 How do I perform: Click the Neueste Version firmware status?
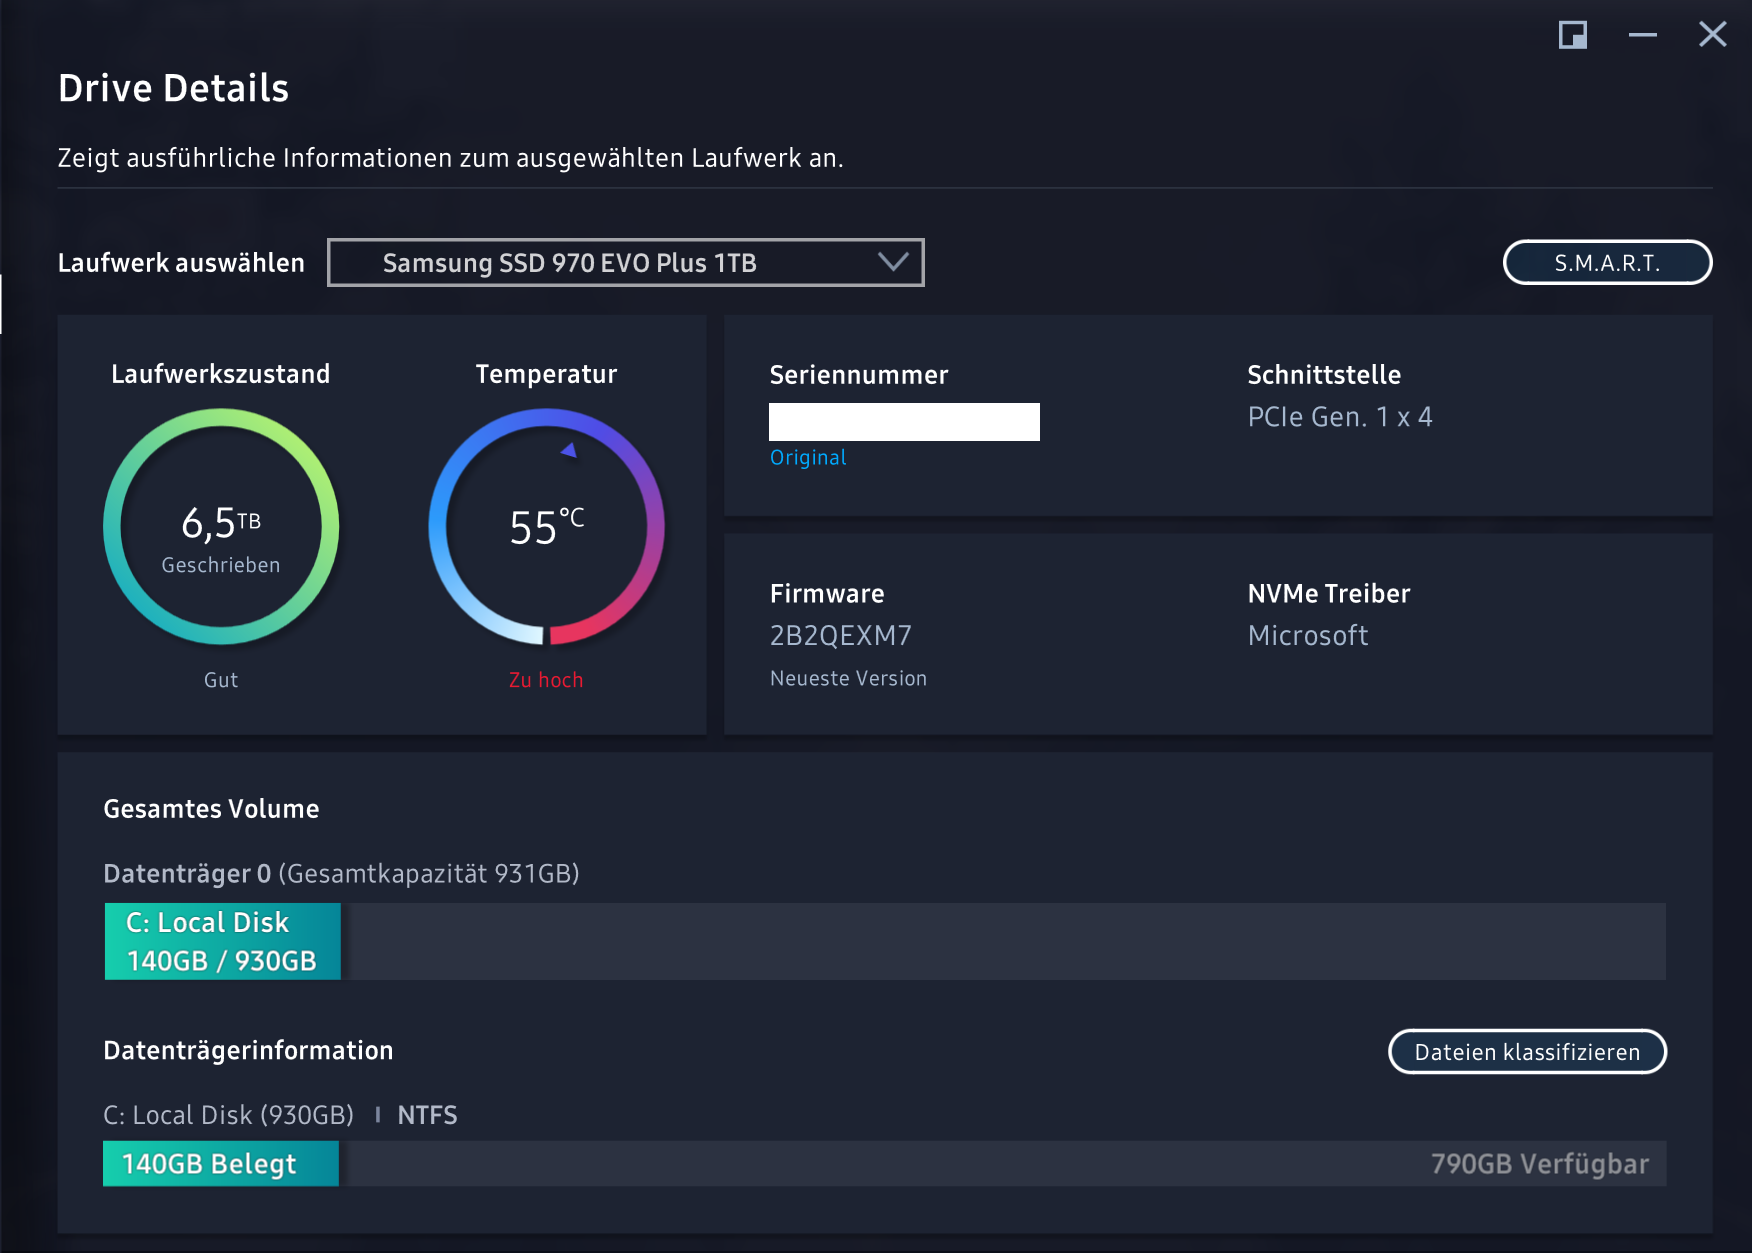tap(848, 678)
